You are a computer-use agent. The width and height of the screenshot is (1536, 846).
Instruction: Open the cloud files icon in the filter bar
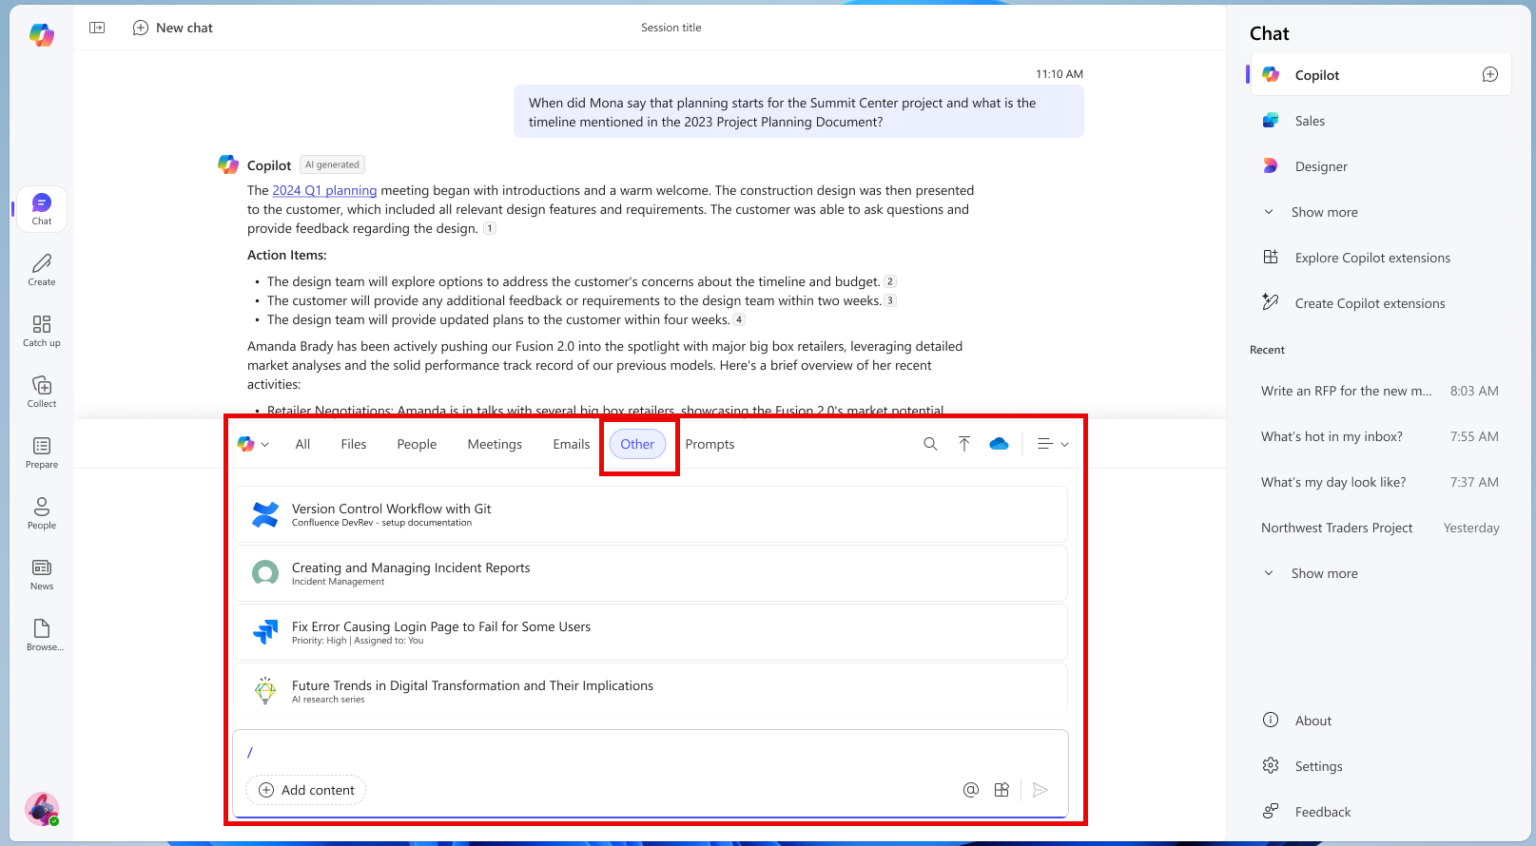[999, 443]
